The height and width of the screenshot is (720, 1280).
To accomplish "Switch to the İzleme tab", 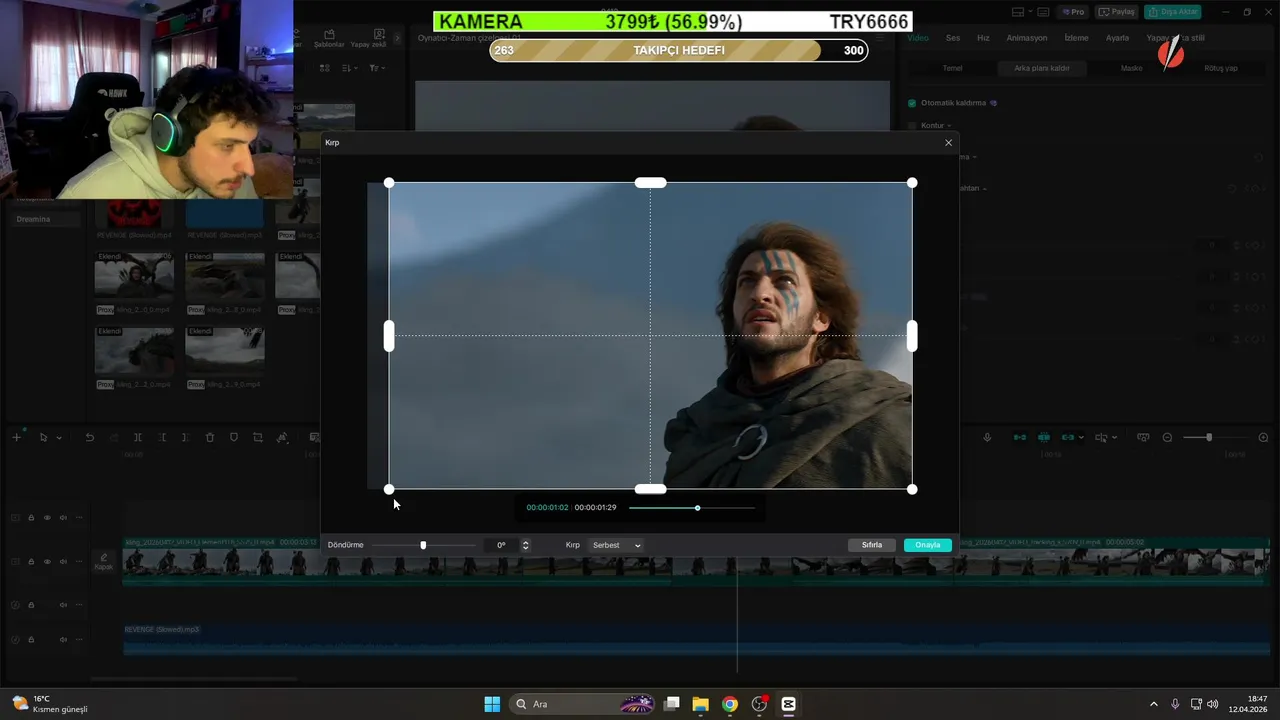I will click(x=1076, y=38).
